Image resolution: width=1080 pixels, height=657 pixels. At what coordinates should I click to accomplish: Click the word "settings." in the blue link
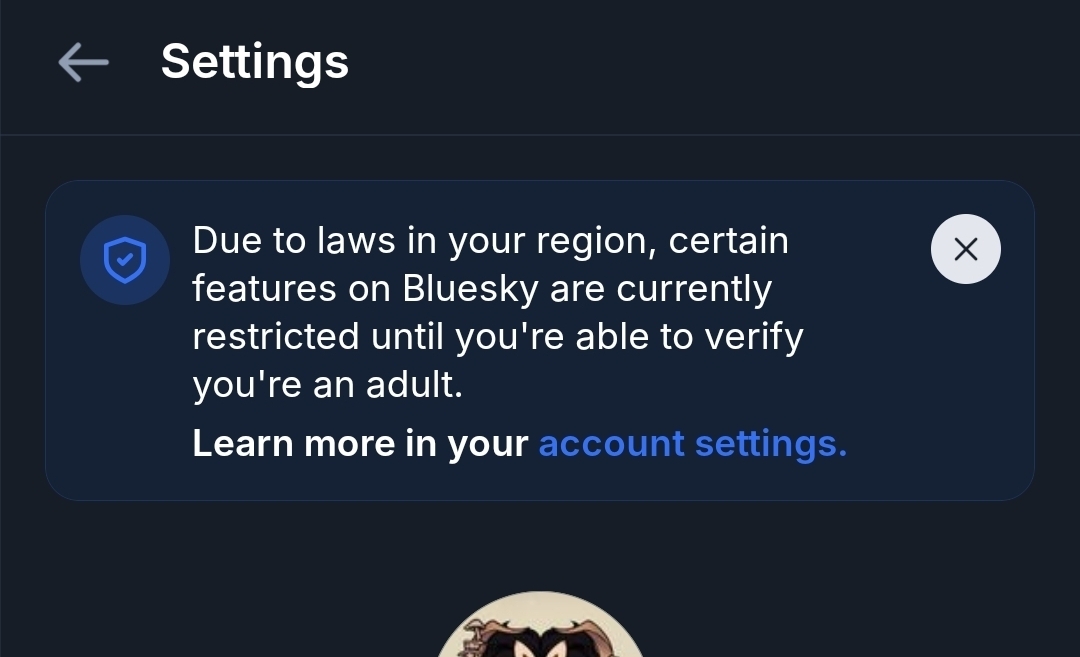tap(770, 443)
